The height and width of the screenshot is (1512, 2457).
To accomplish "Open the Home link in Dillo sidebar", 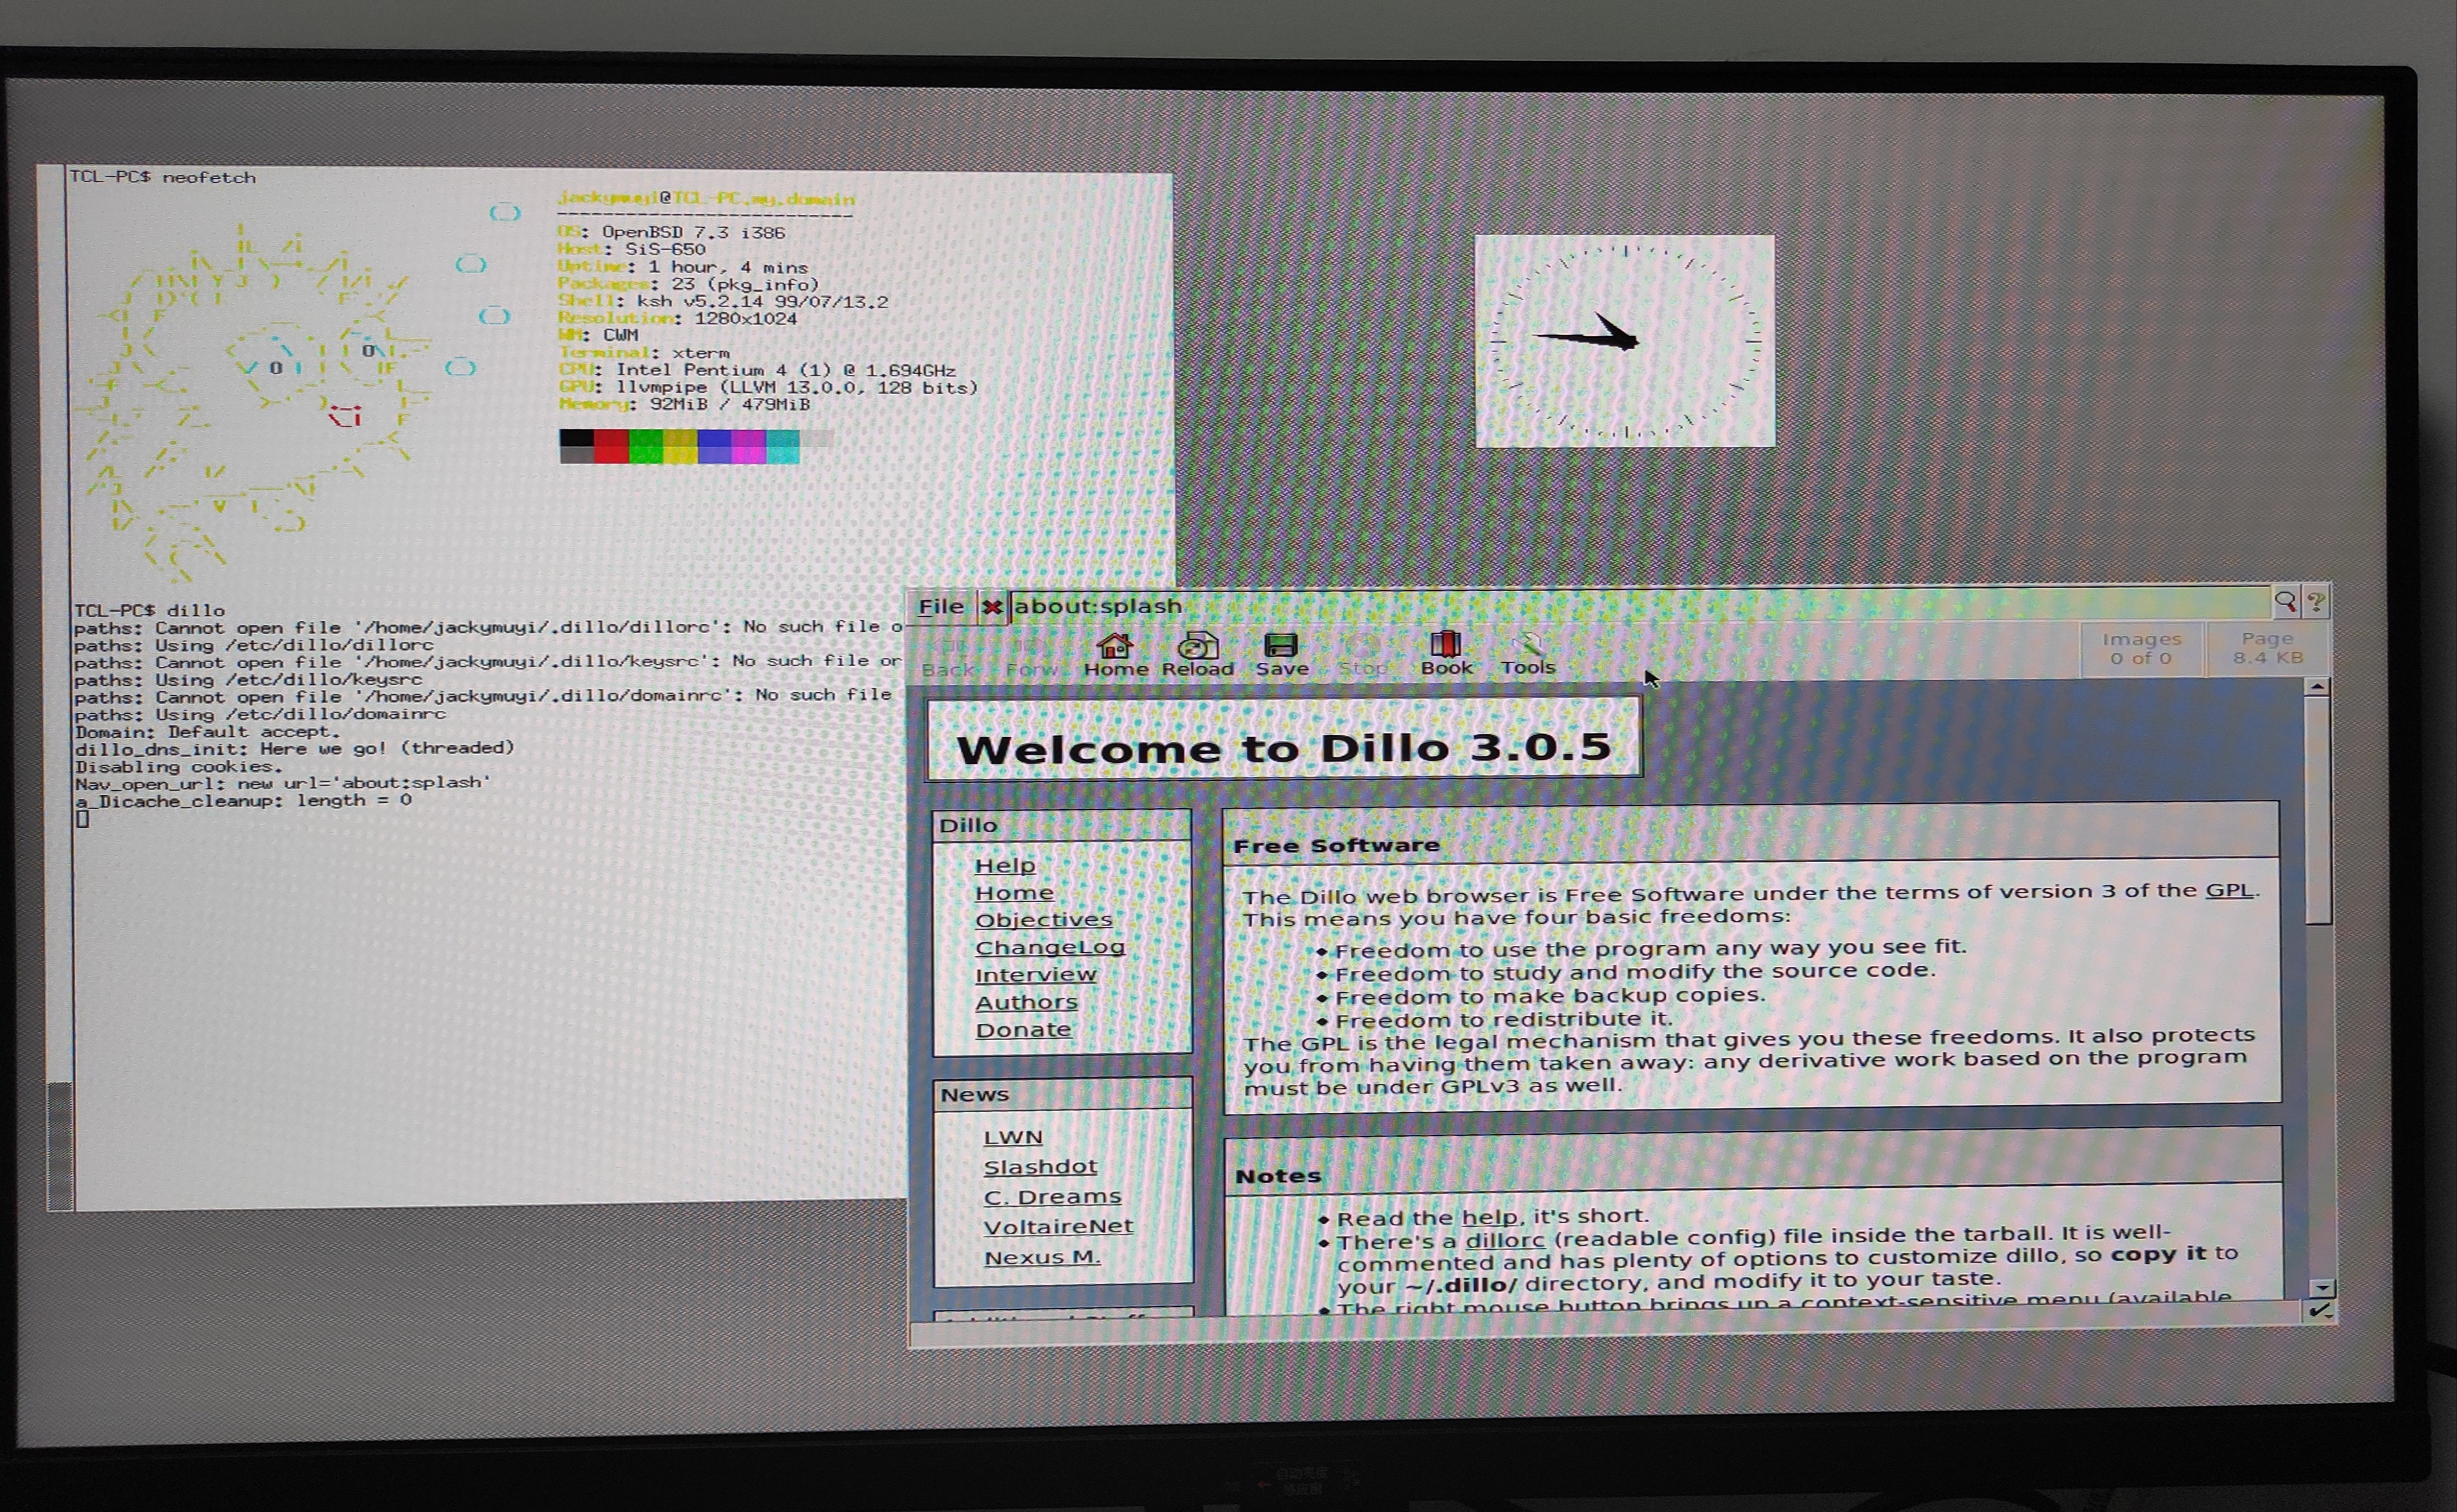I will point(1014,892).
